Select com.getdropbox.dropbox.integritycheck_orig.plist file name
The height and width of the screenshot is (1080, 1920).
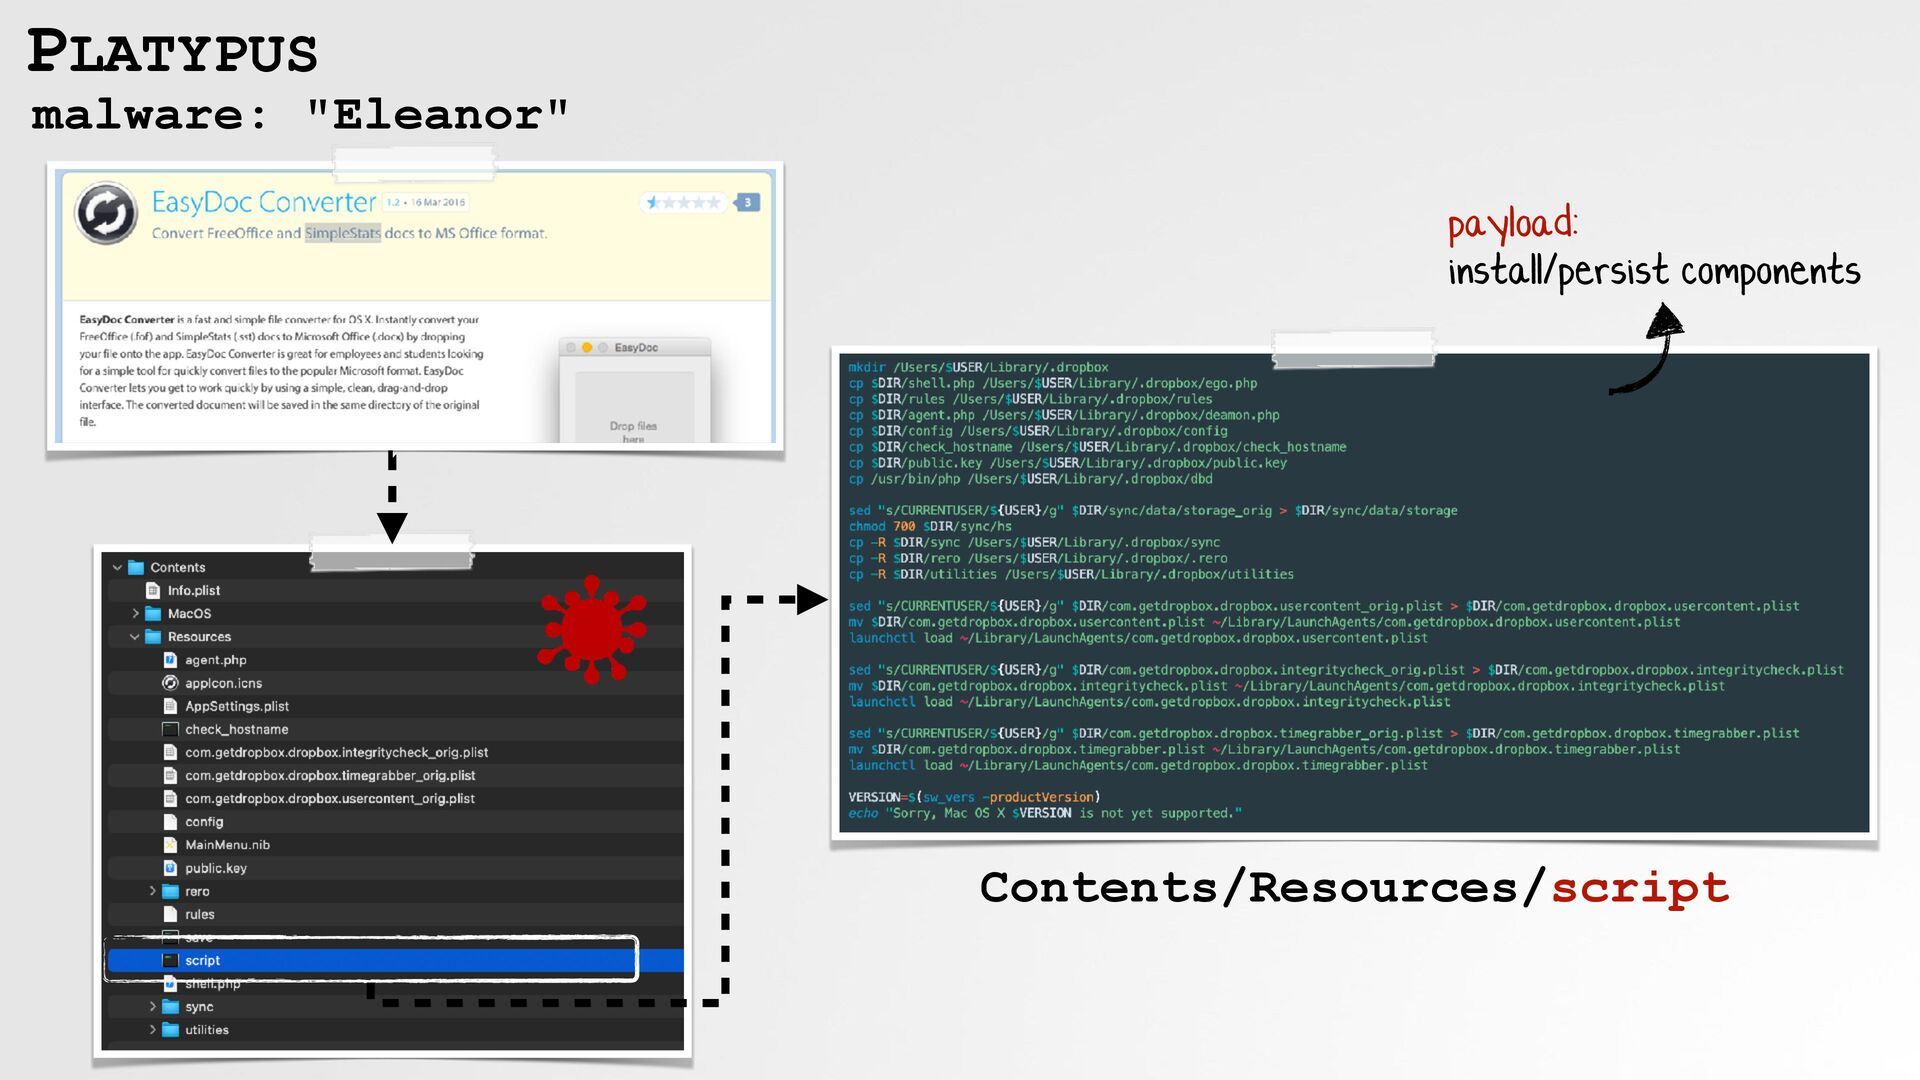pyautogui.click(x=336, y=752)
